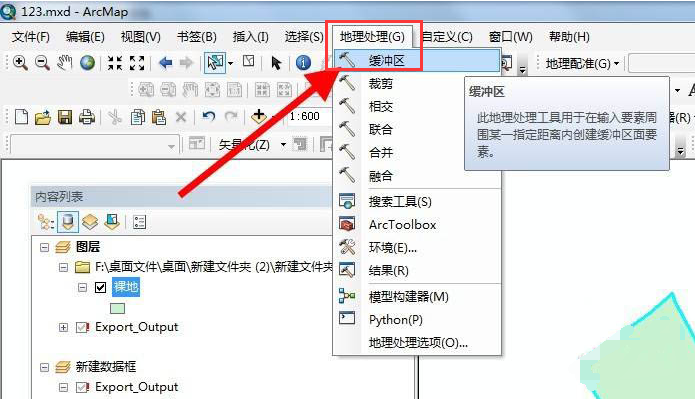The width and height of the screenshot is (695, 399).
Task: Uncheck the 裸地 layer checkbox
Action: tap(101, 288)
